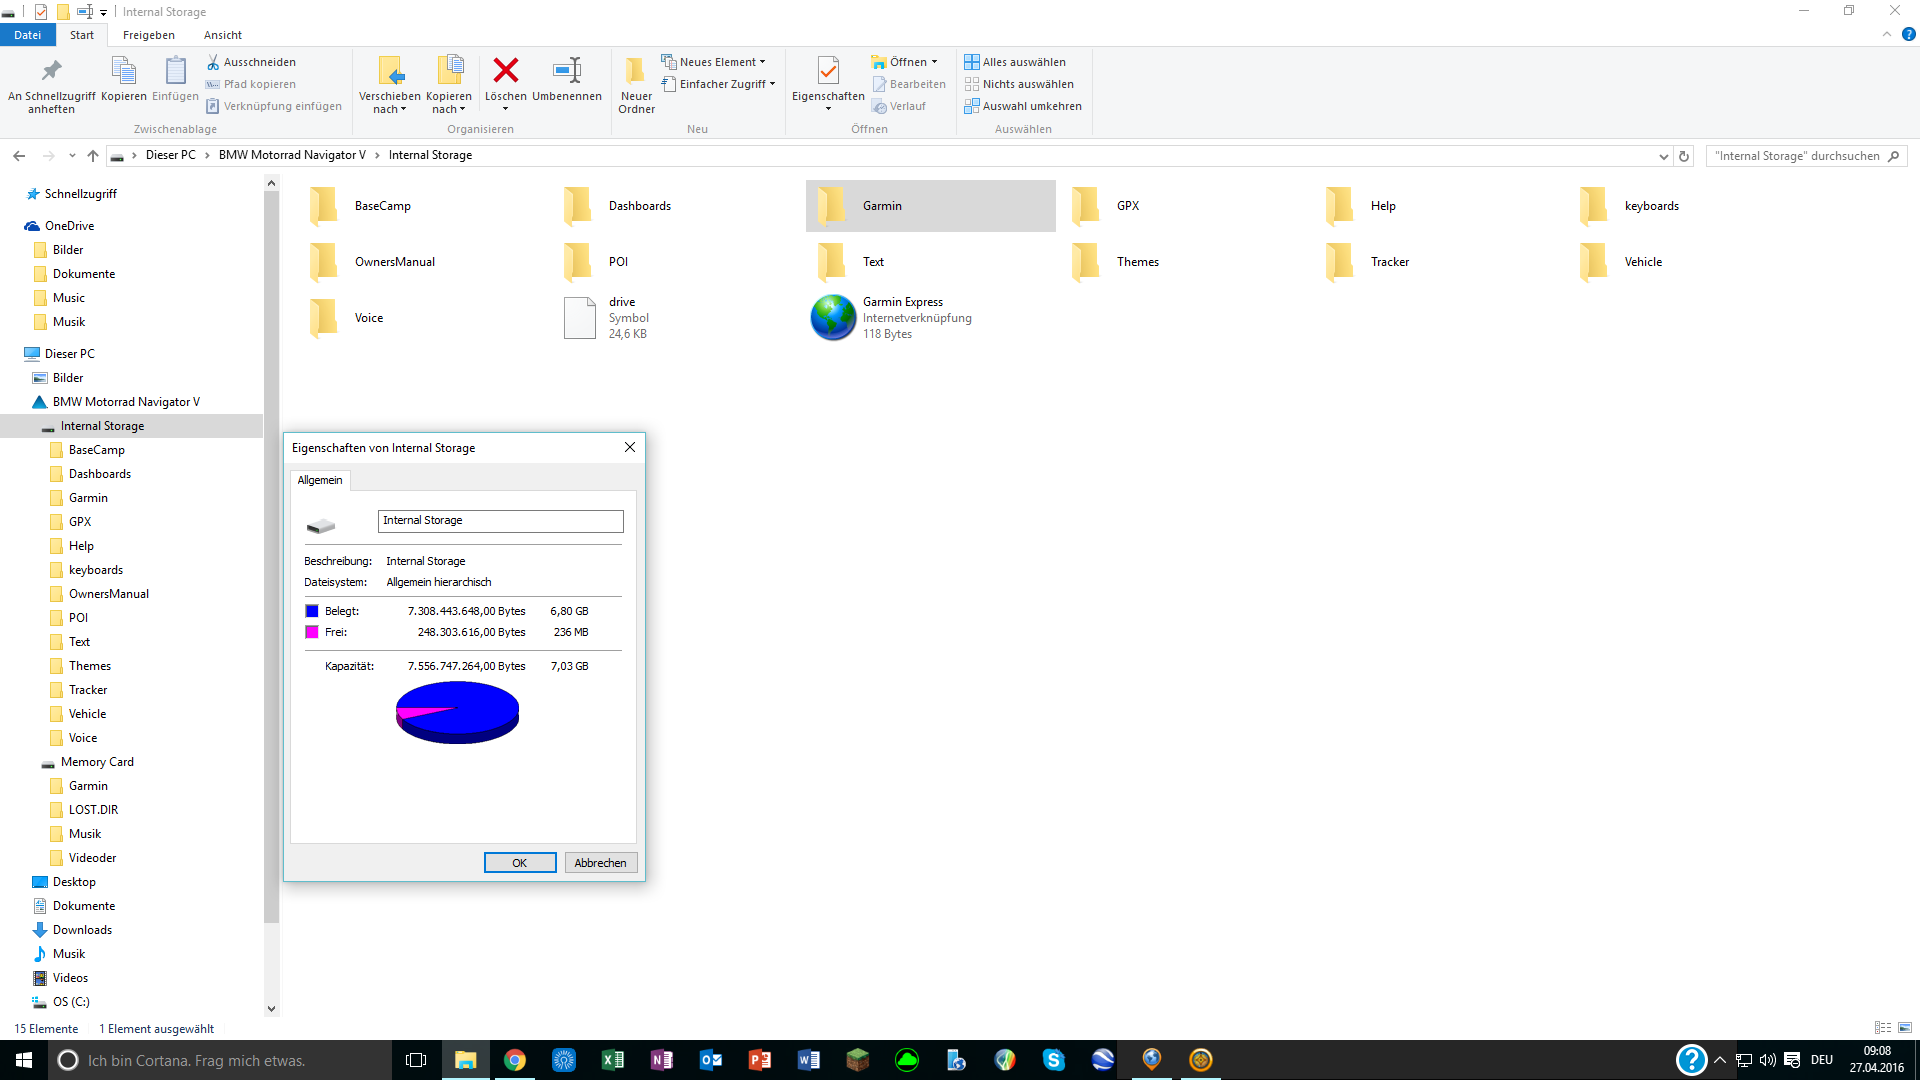Open the Freigeben ribbon tab
The image size is (1920, 1080).
149,35
